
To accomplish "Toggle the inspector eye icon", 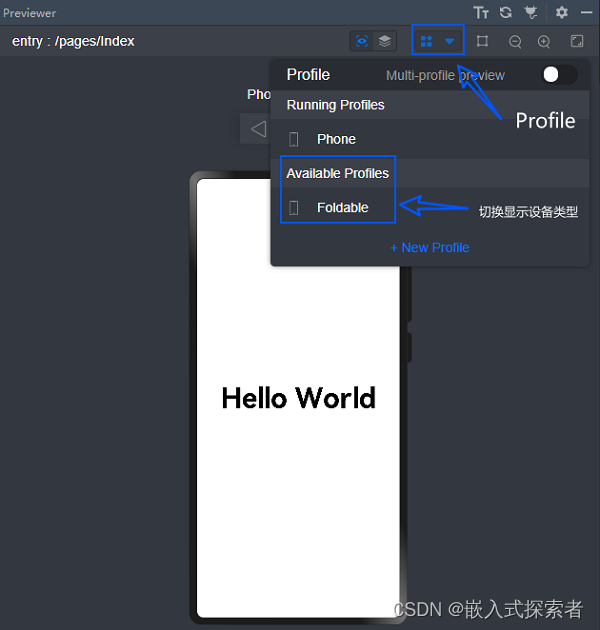I will (362, 41).
